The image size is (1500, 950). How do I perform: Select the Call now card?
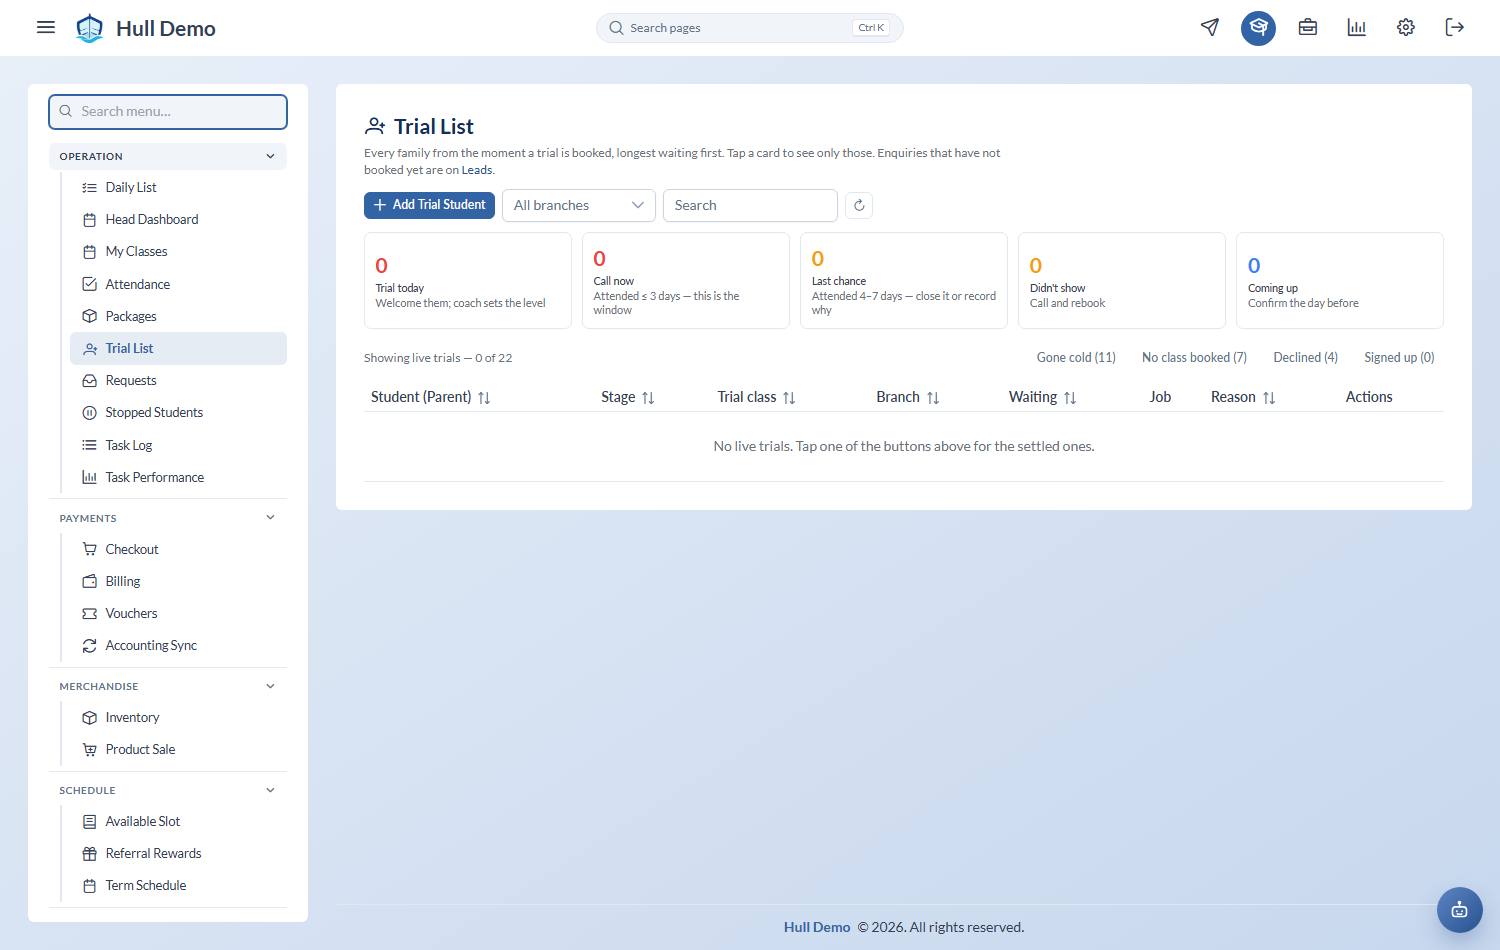pyautogui.click(x=686, y=281)
